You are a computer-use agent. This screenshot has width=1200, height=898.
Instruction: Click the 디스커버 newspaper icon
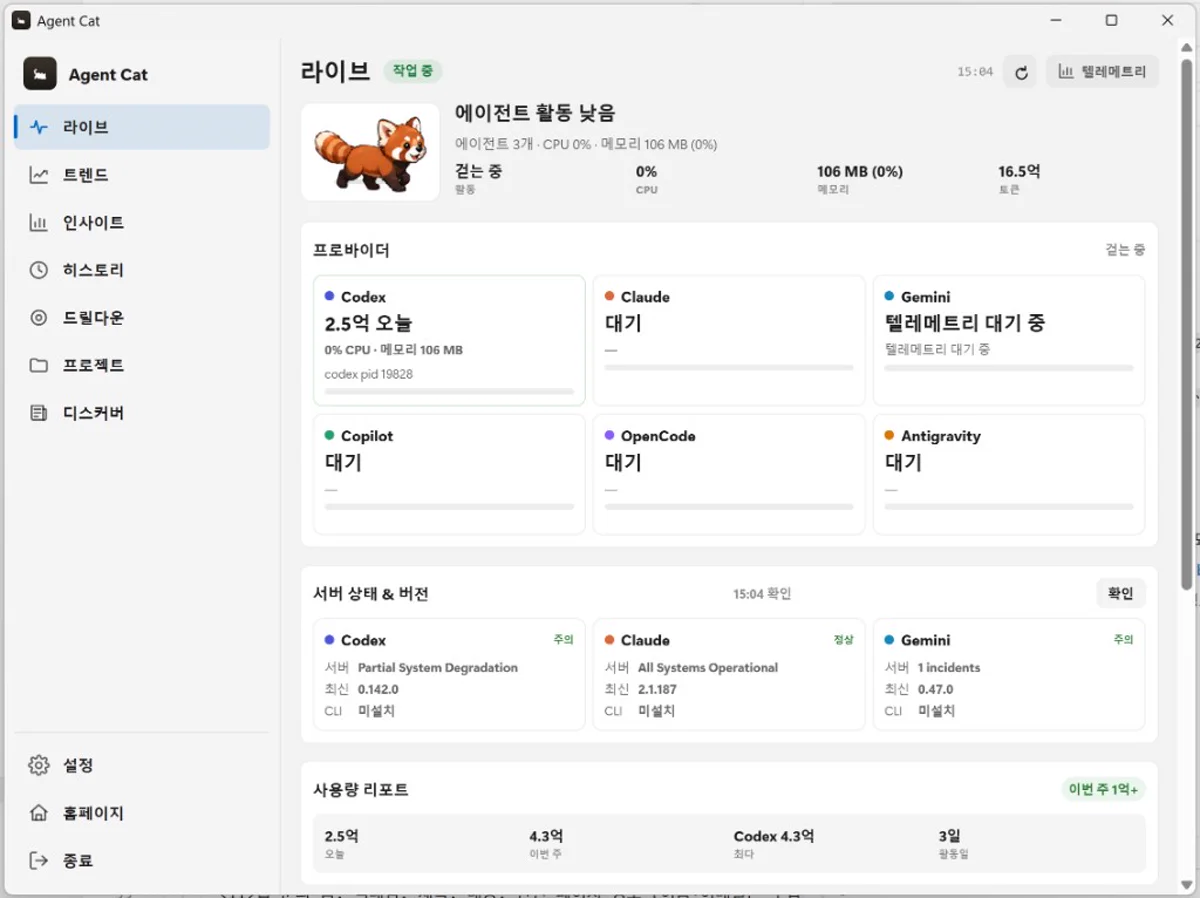[39, 413]
